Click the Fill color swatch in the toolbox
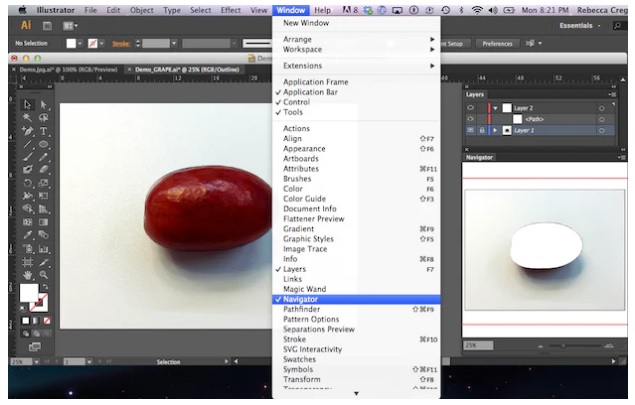Viewport: 635px width, 405px height. [29, 292]
